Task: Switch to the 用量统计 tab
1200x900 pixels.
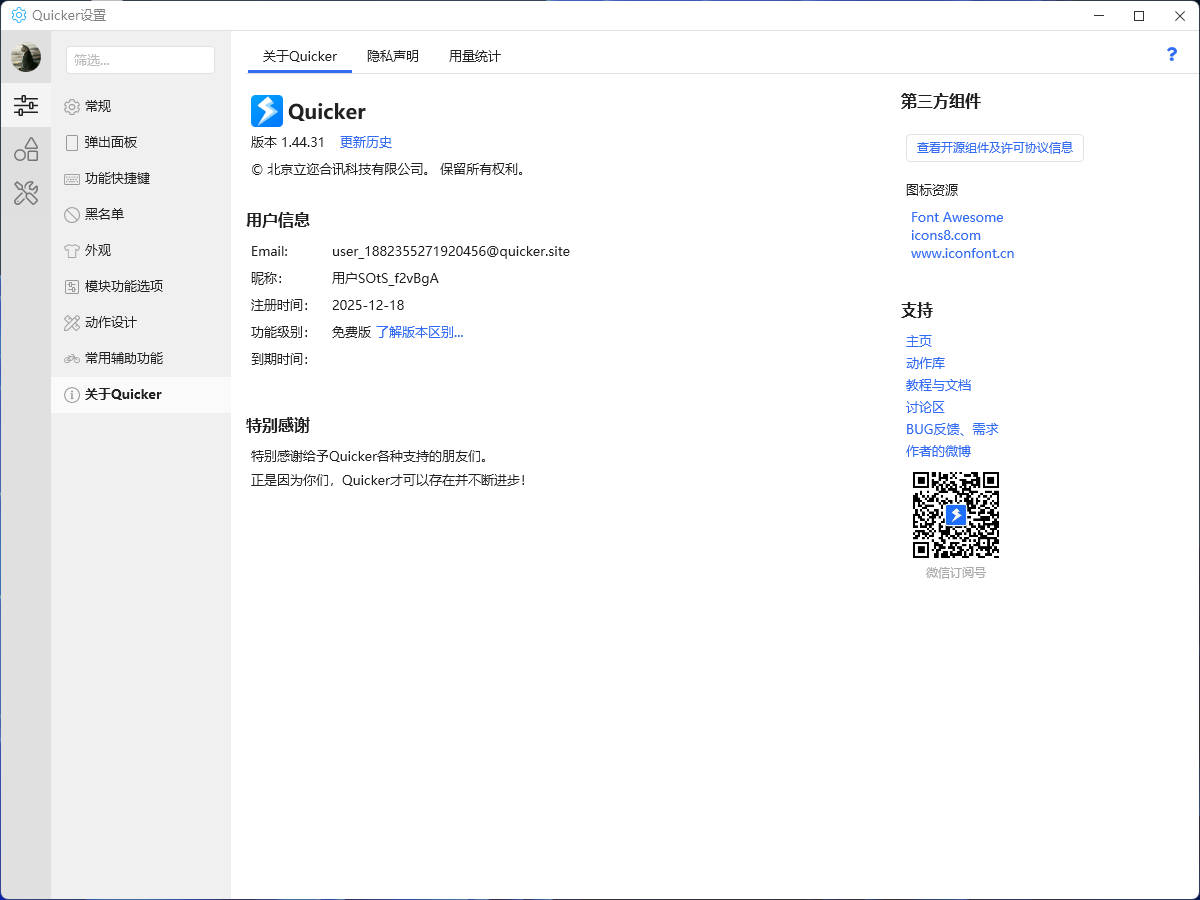Action: pyautogui.click(x=474, y=57)
